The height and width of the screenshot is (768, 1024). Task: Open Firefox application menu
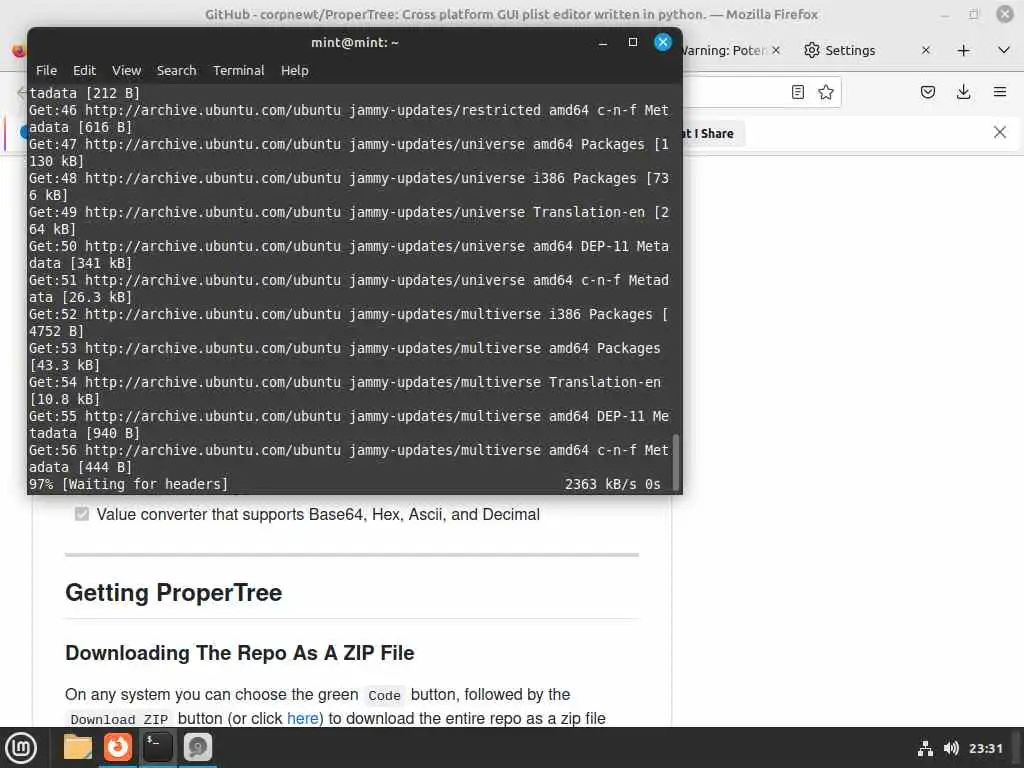(x=1000, y=92)
